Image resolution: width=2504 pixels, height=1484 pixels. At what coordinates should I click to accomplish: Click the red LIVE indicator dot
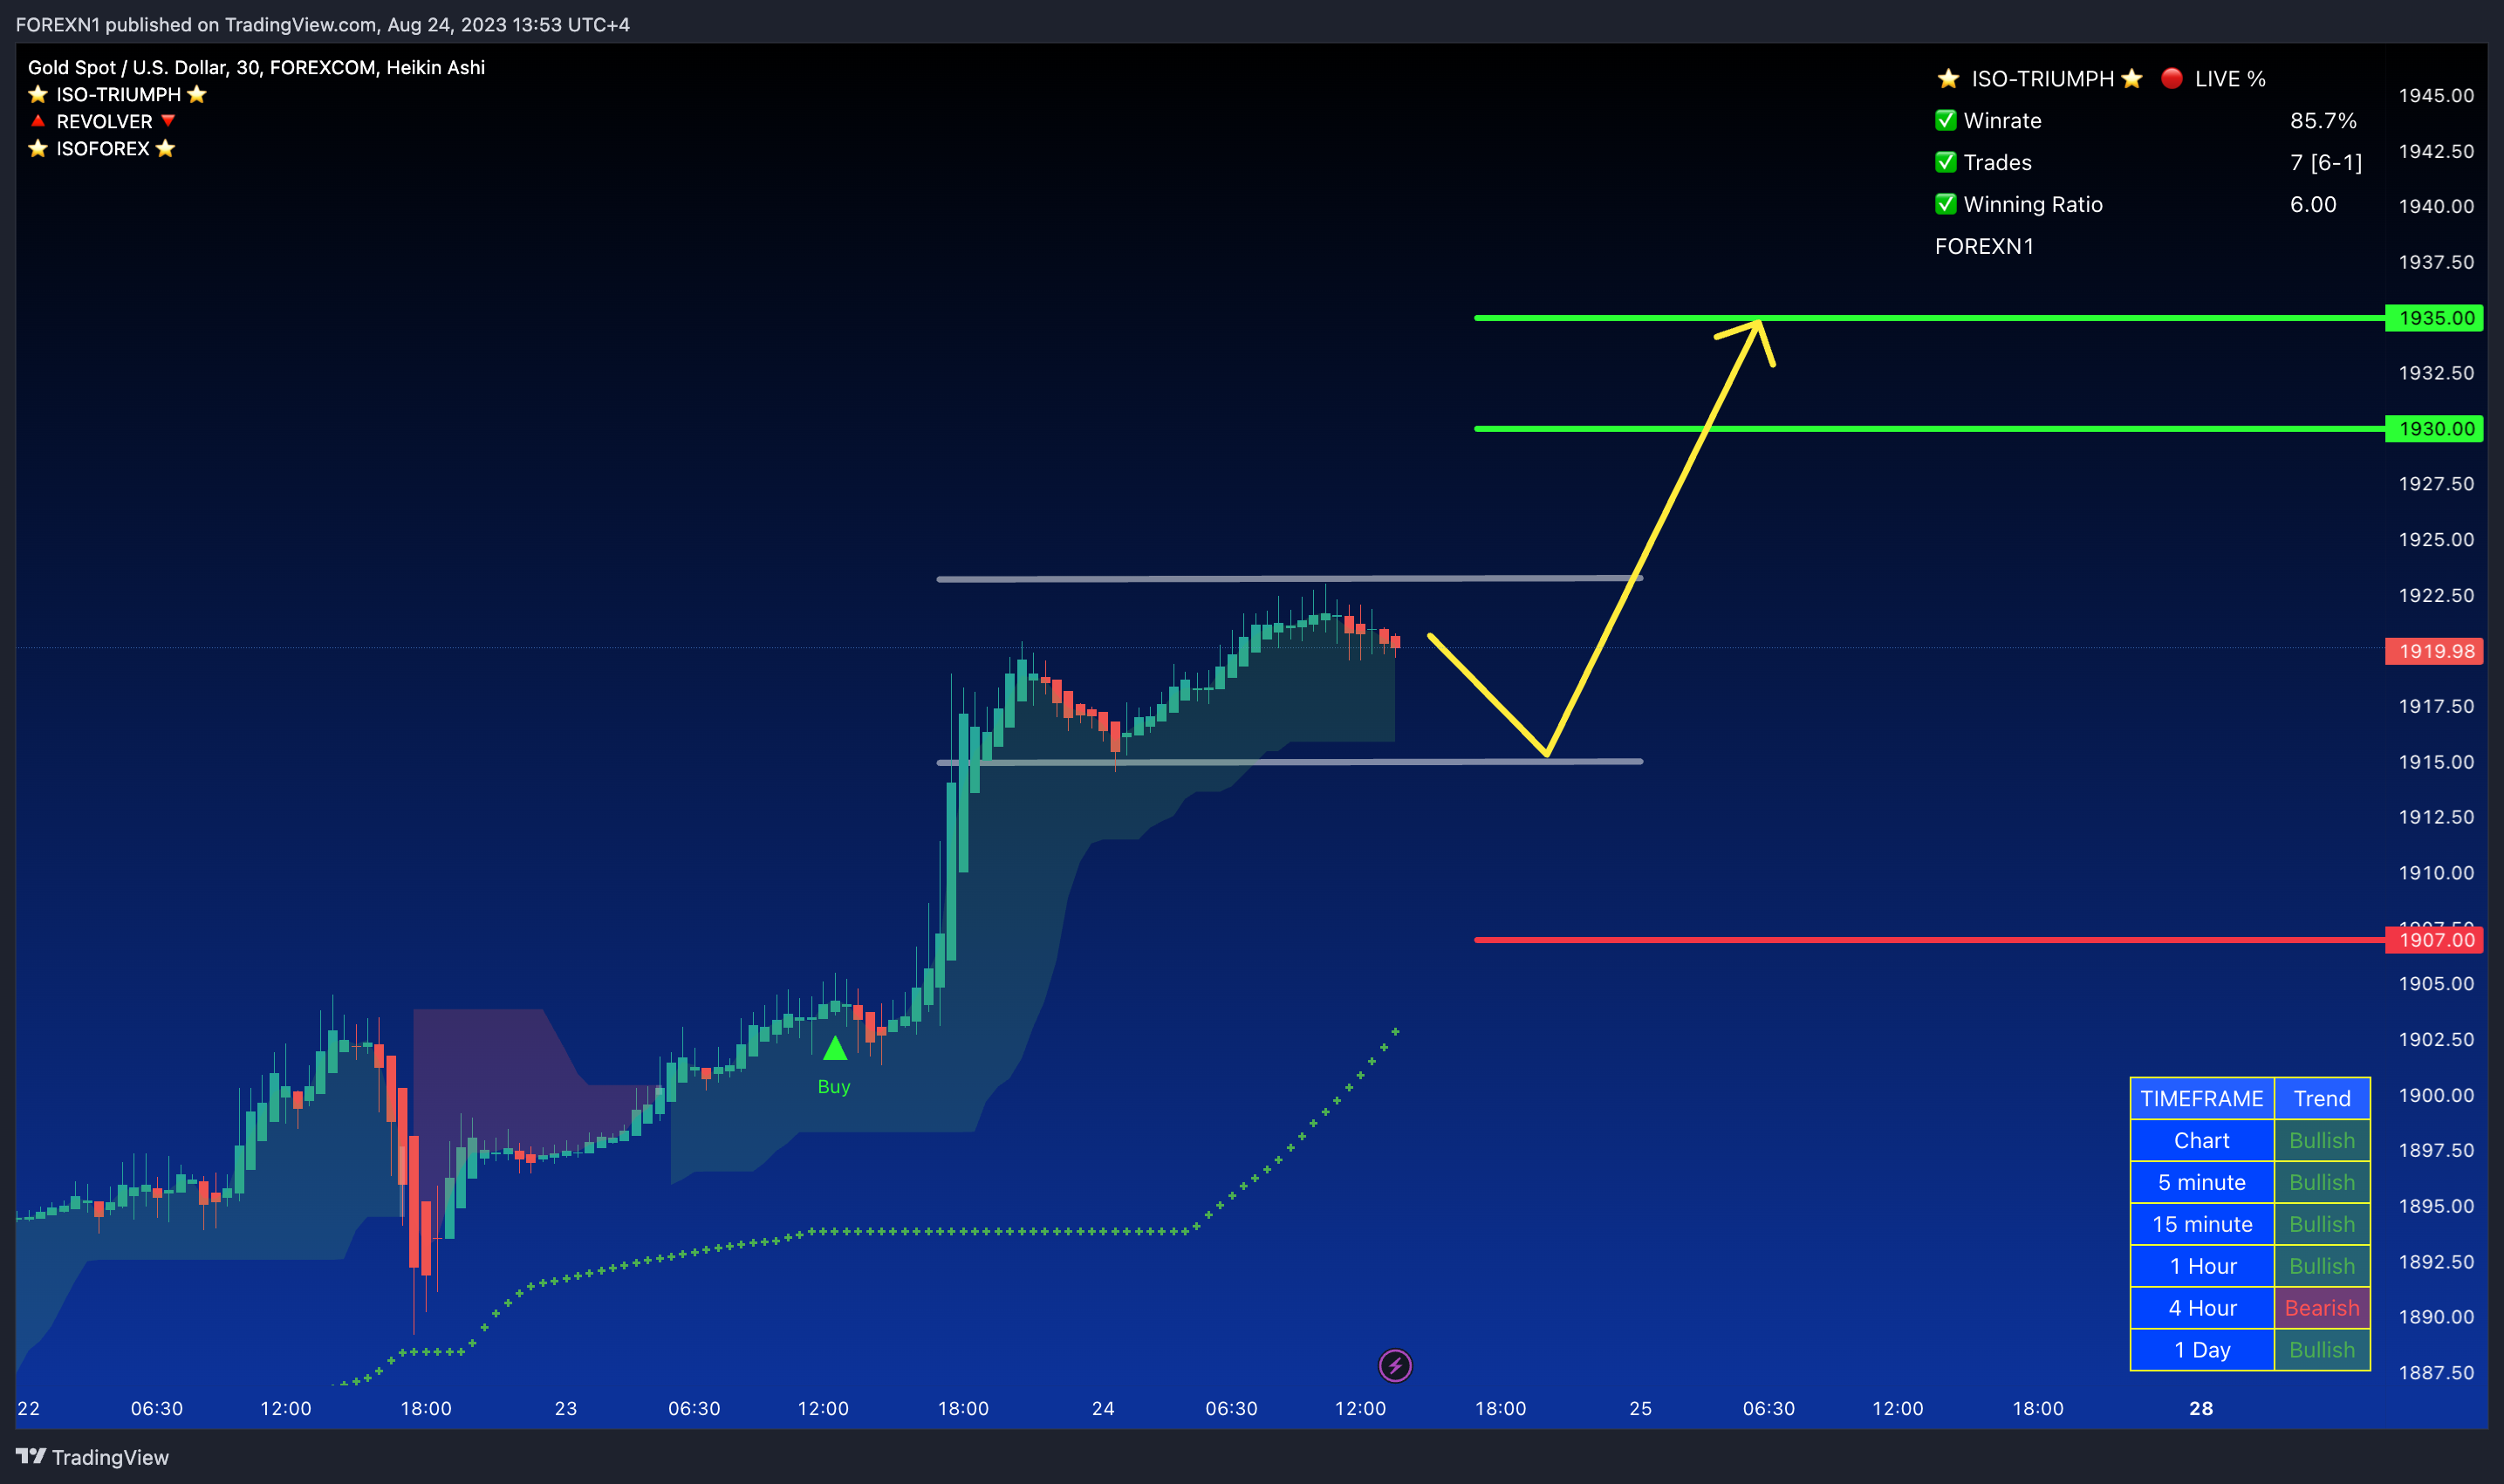coord(2171,78)
